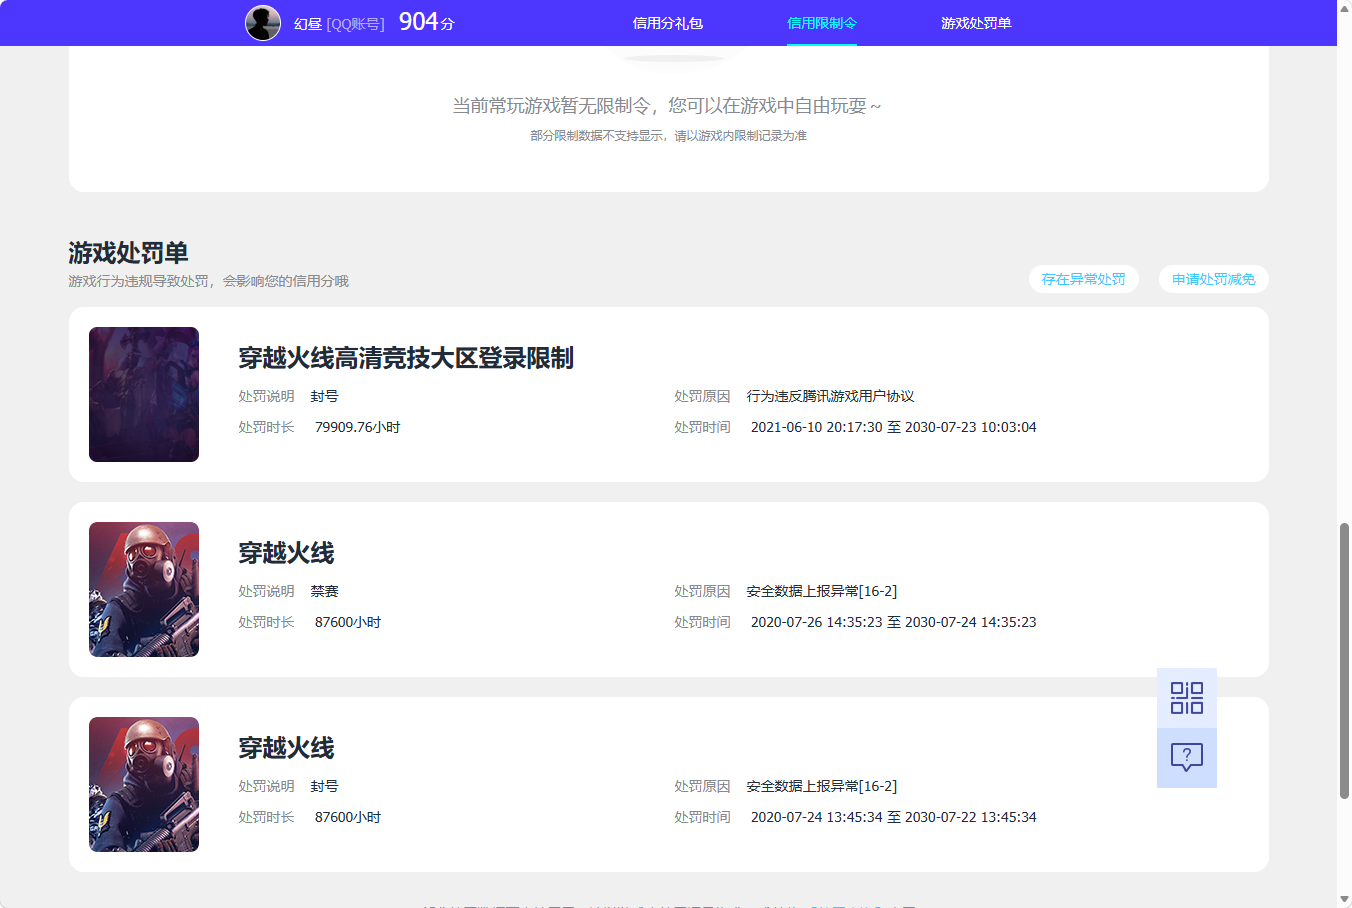Click the duration 79909.76小时
Viewport: 1352px width, 908px height.
pos(358,427)
